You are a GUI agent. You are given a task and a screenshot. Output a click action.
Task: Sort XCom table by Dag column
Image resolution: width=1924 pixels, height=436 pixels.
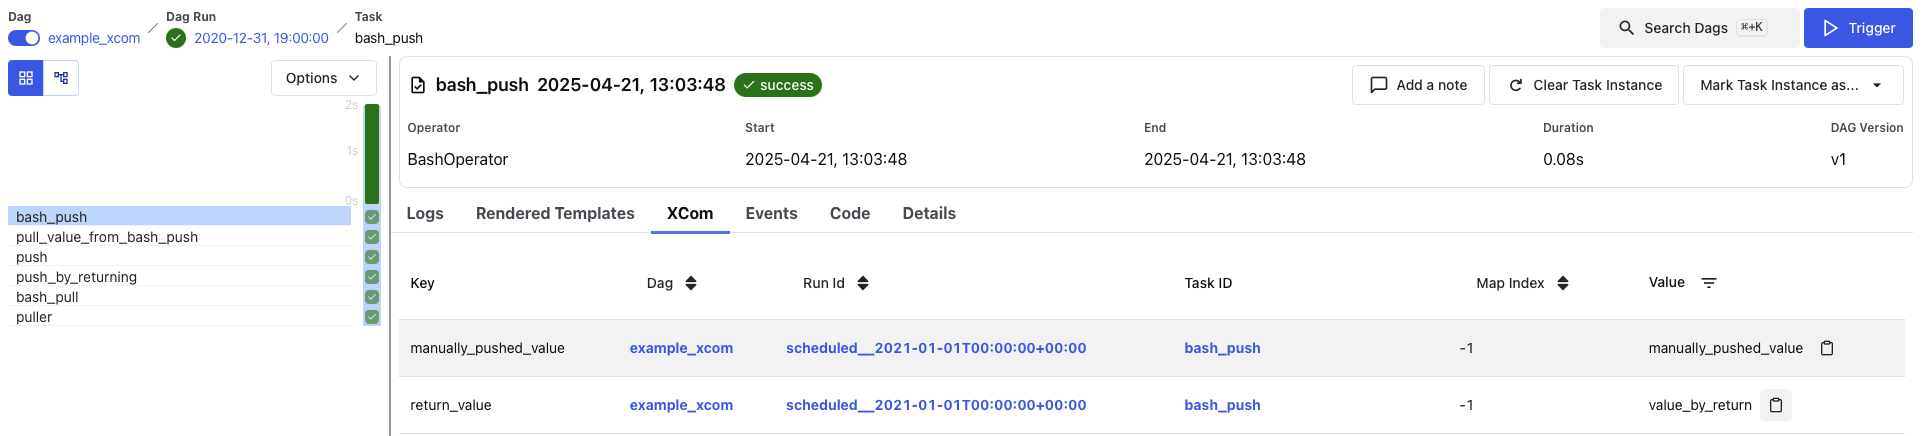pos(691,283)
